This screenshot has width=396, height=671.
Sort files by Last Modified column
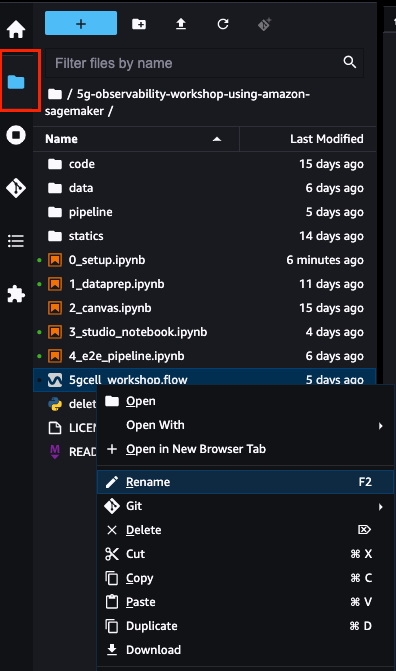click(308, 139)
